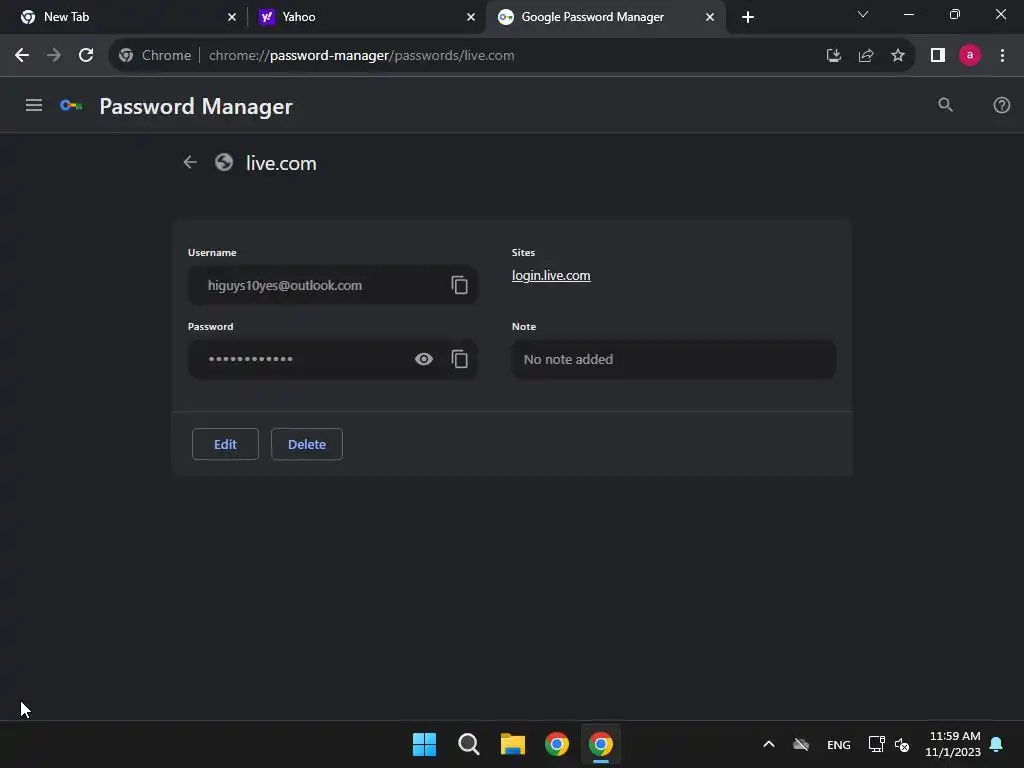Screen dimensions: 1024x768
Task: Navigate back in Chrome
Action: (22, 56)
